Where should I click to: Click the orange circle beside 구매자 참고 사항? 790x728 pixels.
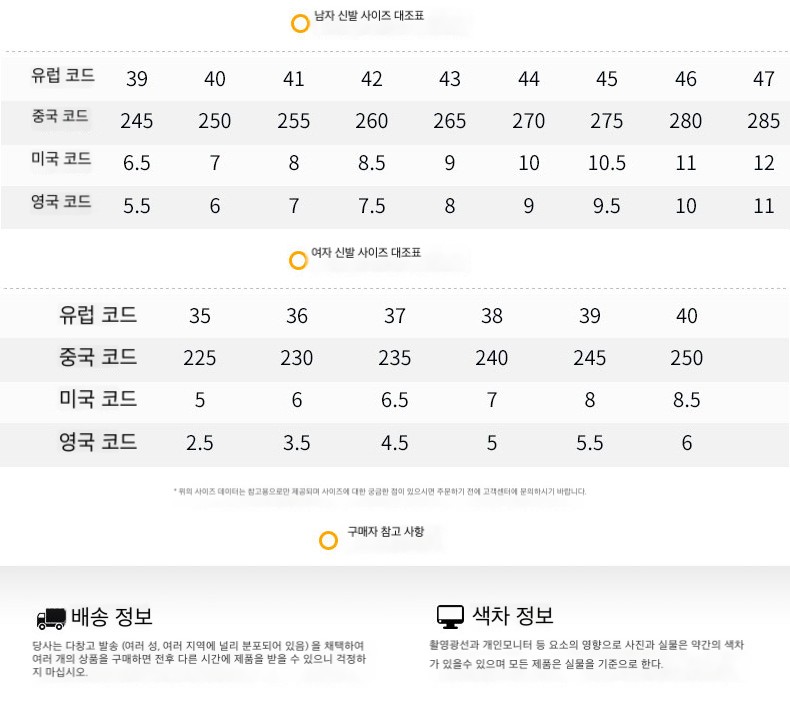(x=328, y=541)
